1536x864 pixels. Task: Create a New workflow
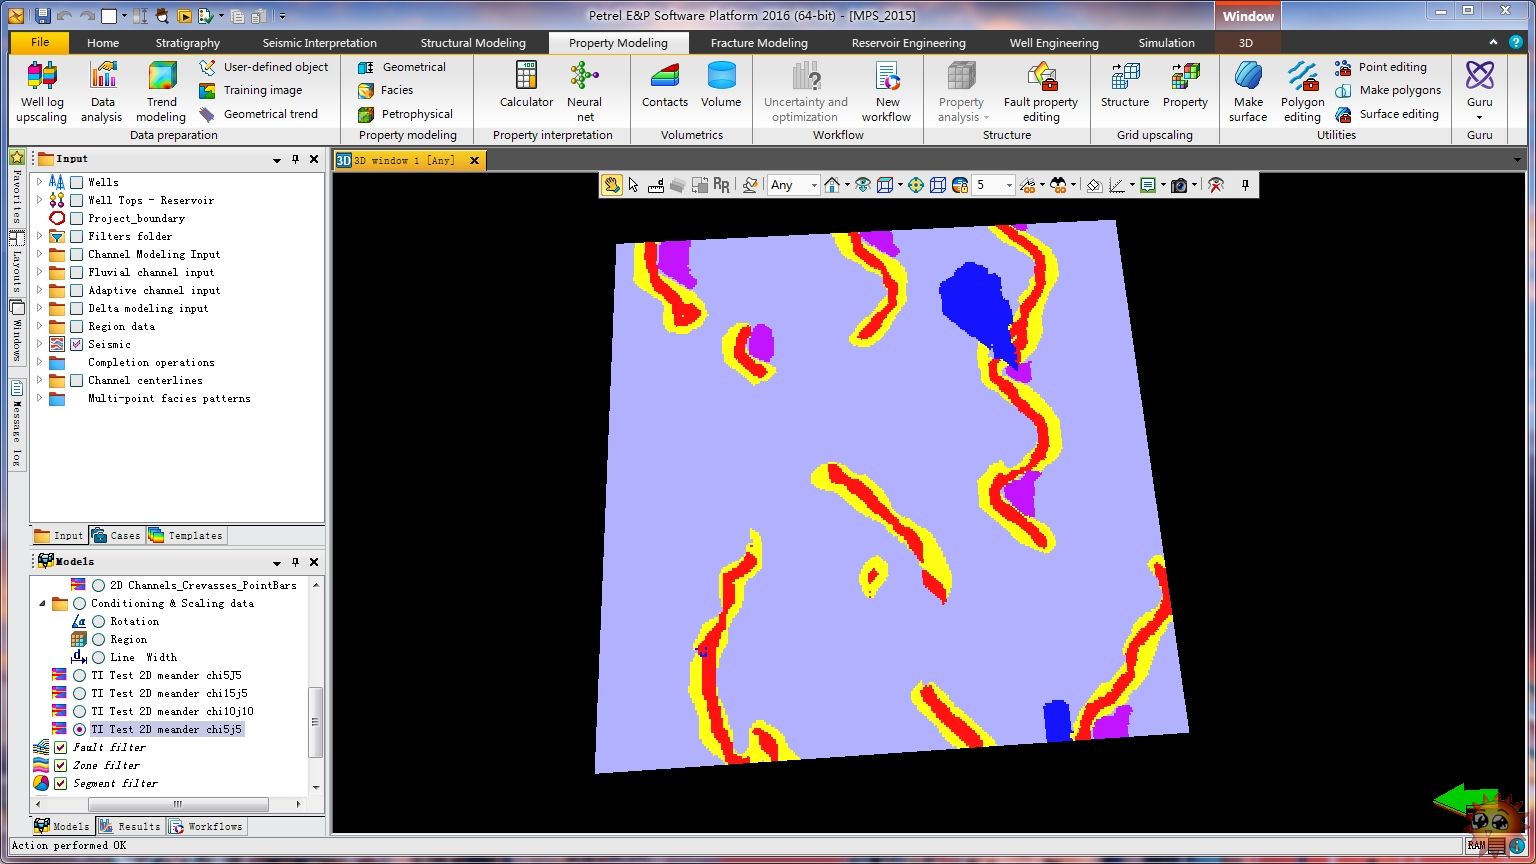tap(887, 92)
